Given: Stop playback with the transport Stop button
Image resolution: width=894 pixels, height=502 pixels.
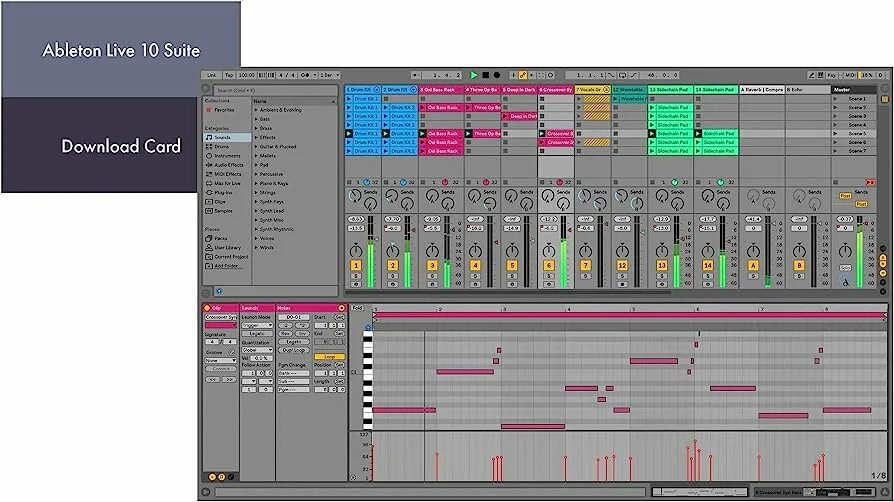Looking at the screenshot, I should click(x=486, y=75).
